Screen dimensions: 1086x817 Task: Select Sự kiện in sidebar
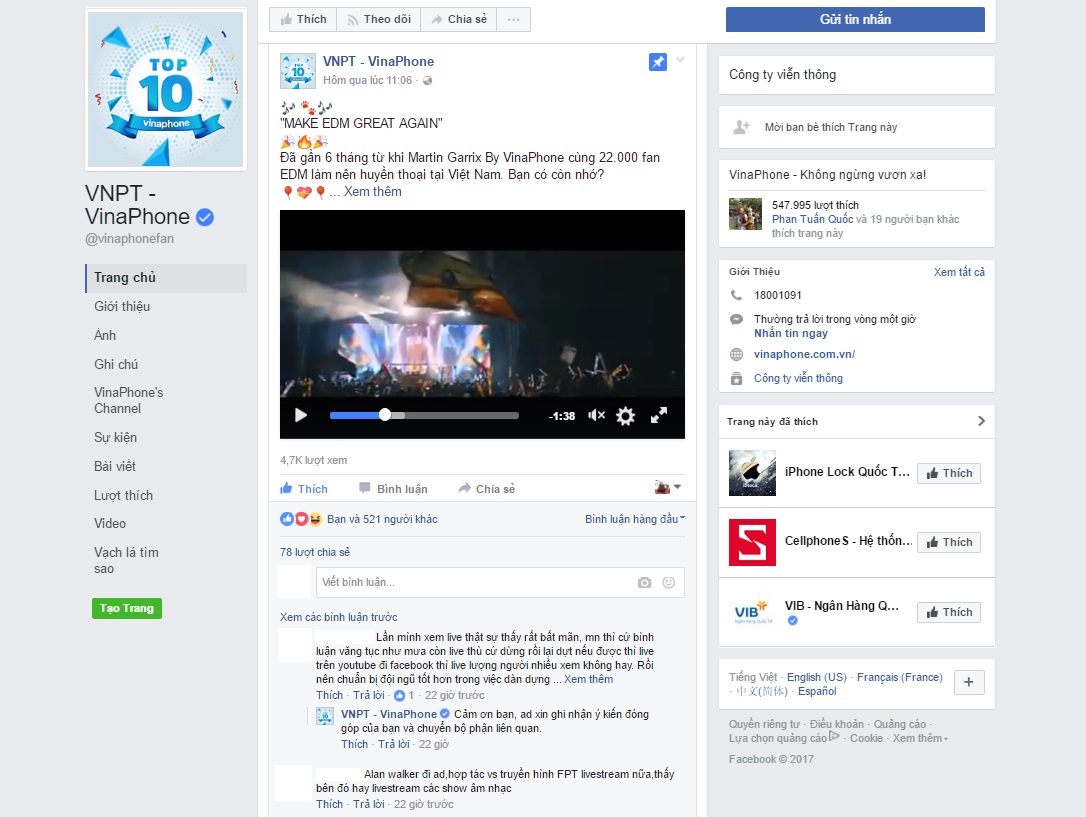[x=115, y=438]
